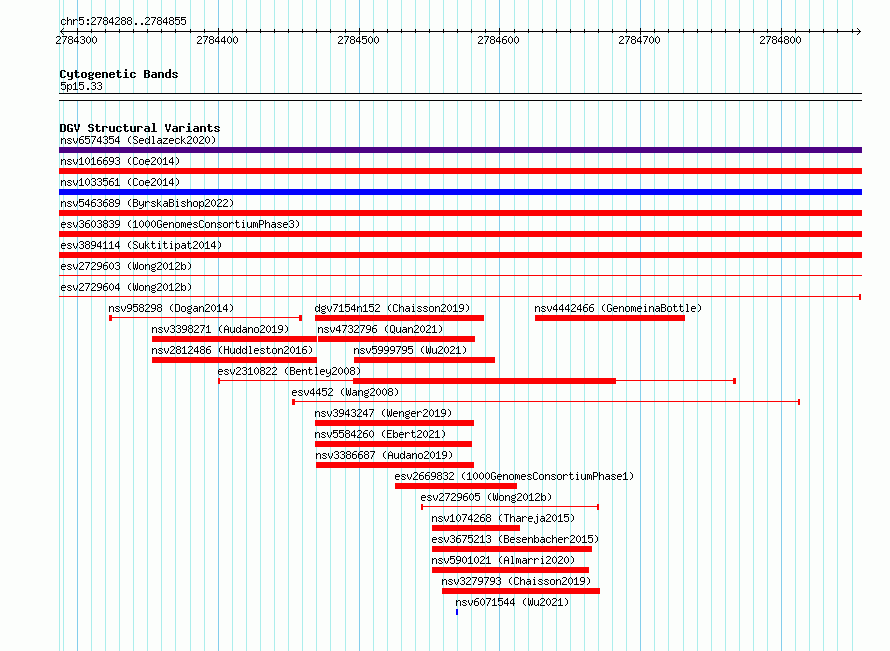Open nsv5999795 (Wu2021) variant
890x651 pixels.
(x=410, y=350)
